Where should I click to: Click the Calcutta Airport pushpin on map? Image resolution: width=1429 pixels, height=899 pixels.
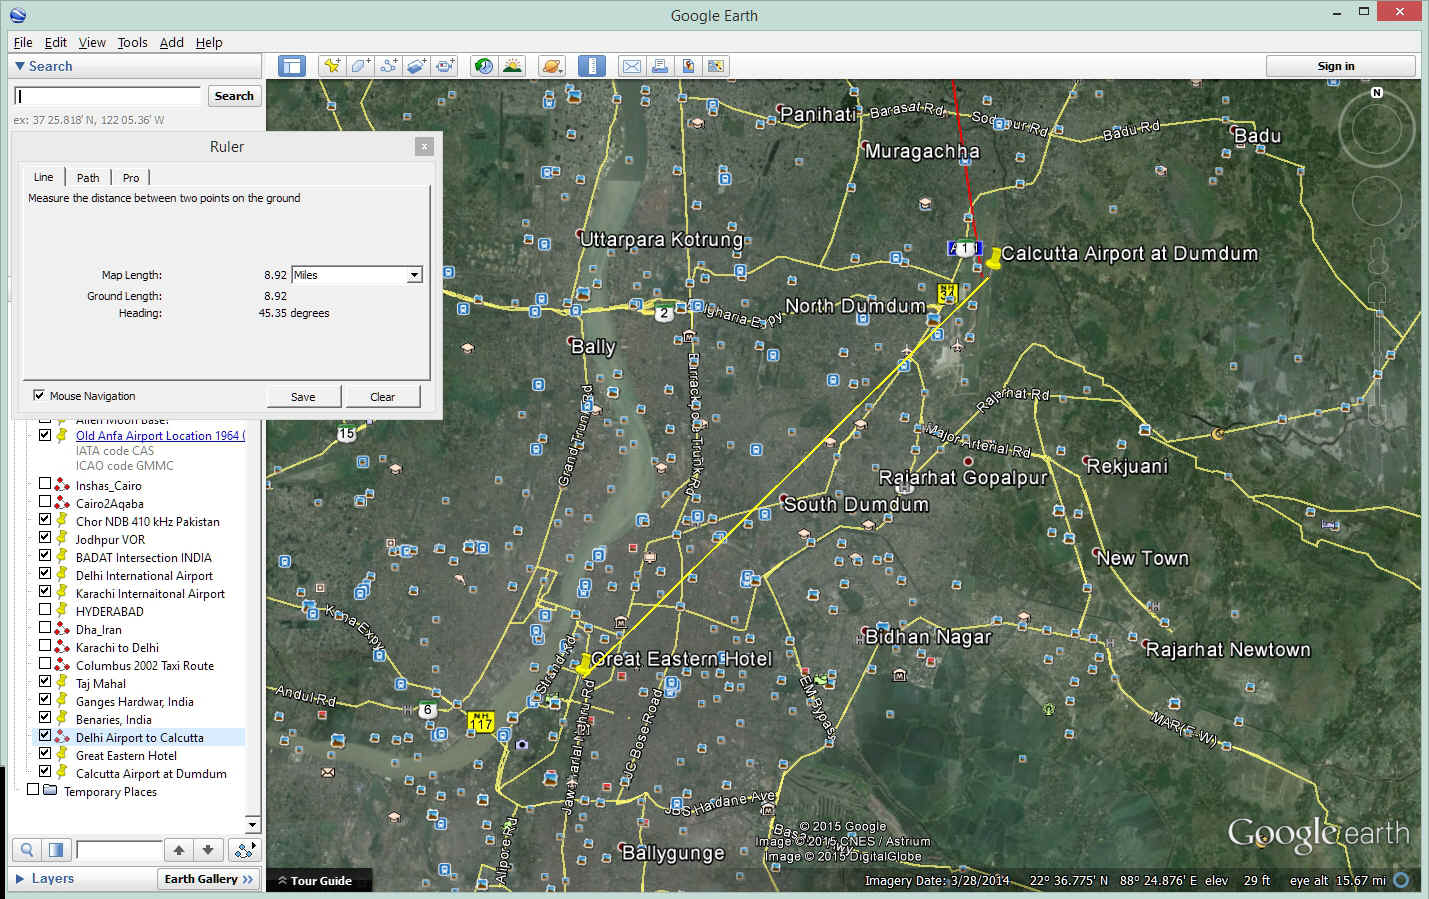click(992, 260)
